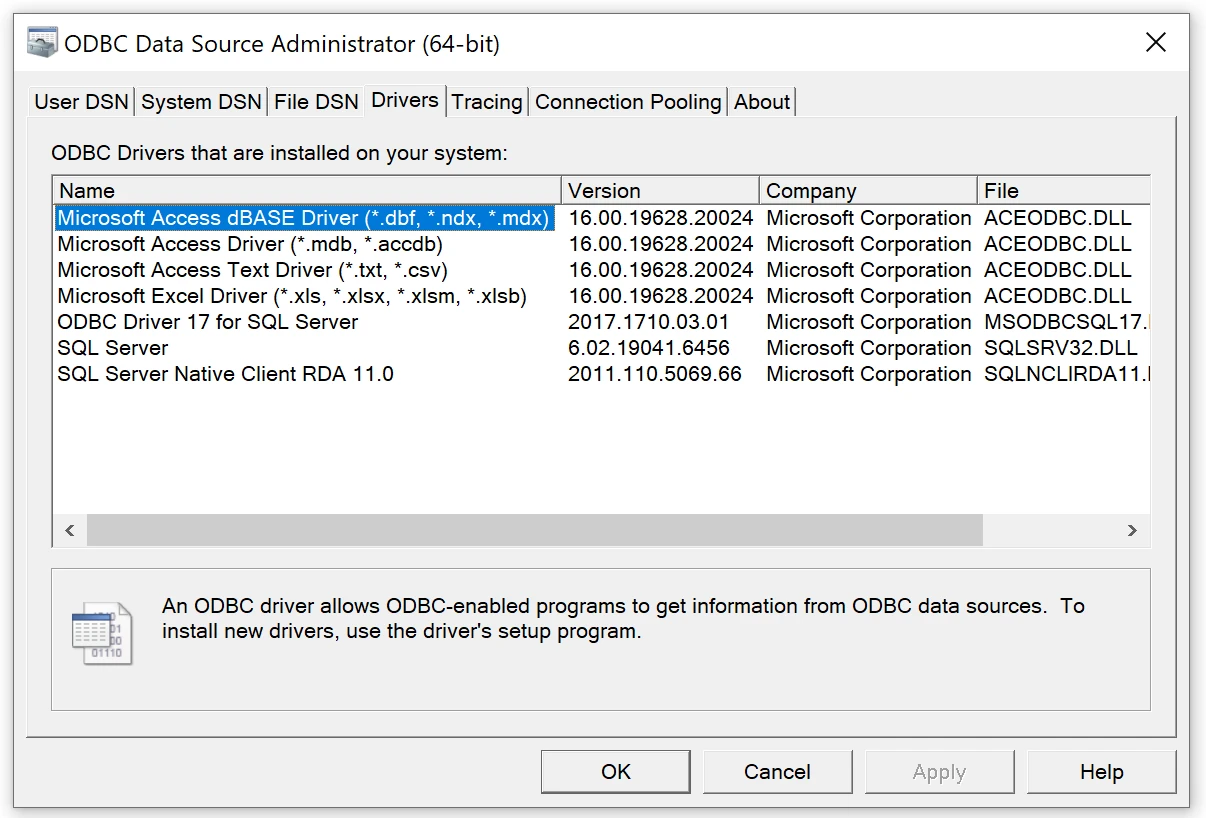Open the System DSN tab
Viewport: 1206px width, 818px height.
tap(201, 102)
